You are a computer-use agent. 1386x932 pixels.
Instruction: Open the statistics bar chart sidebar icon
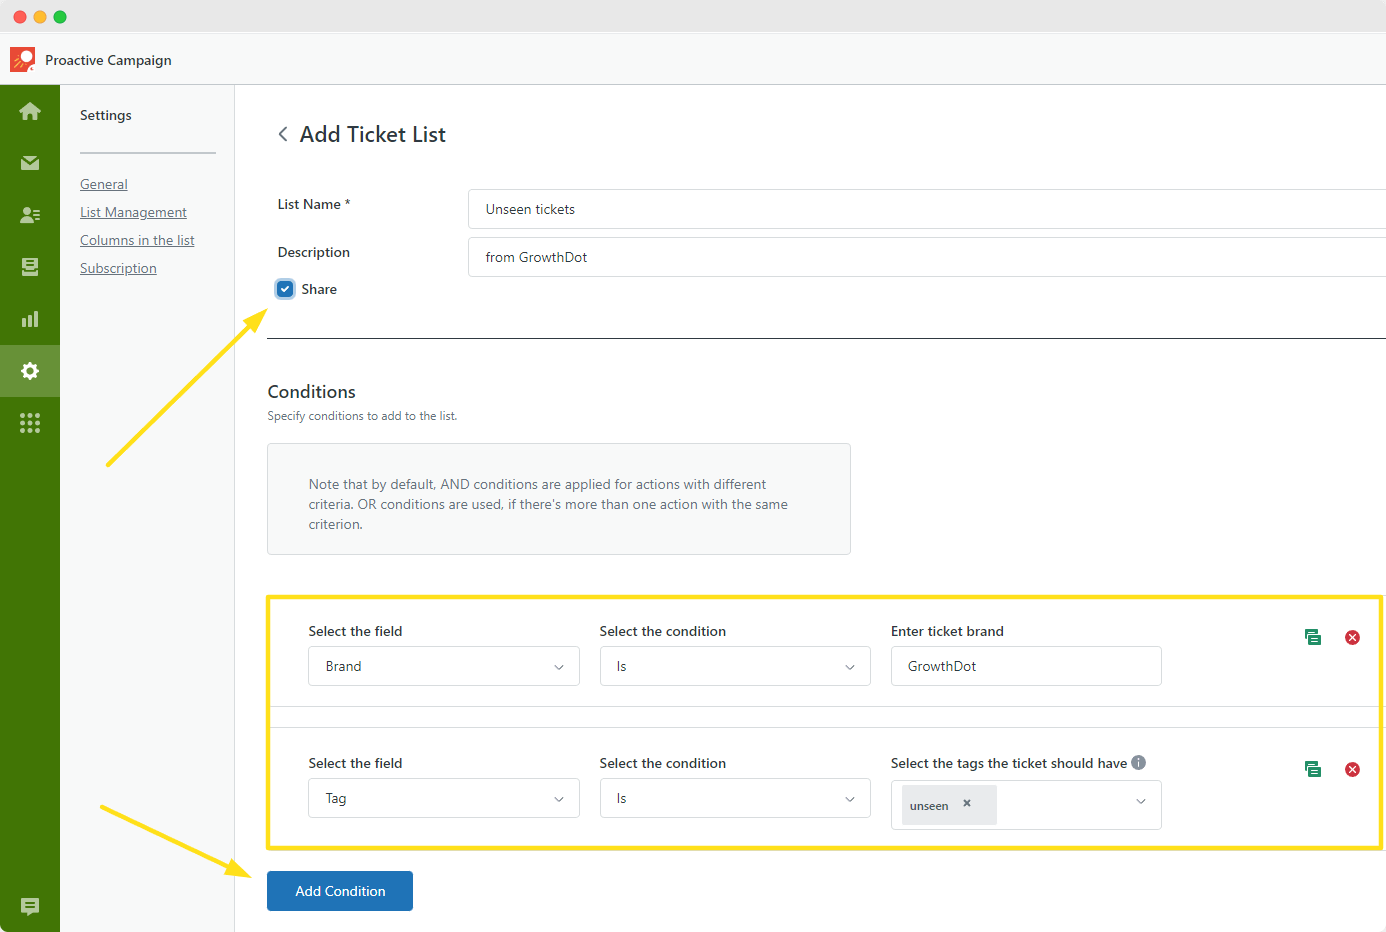pyautogui.click(x=30, y=319)
